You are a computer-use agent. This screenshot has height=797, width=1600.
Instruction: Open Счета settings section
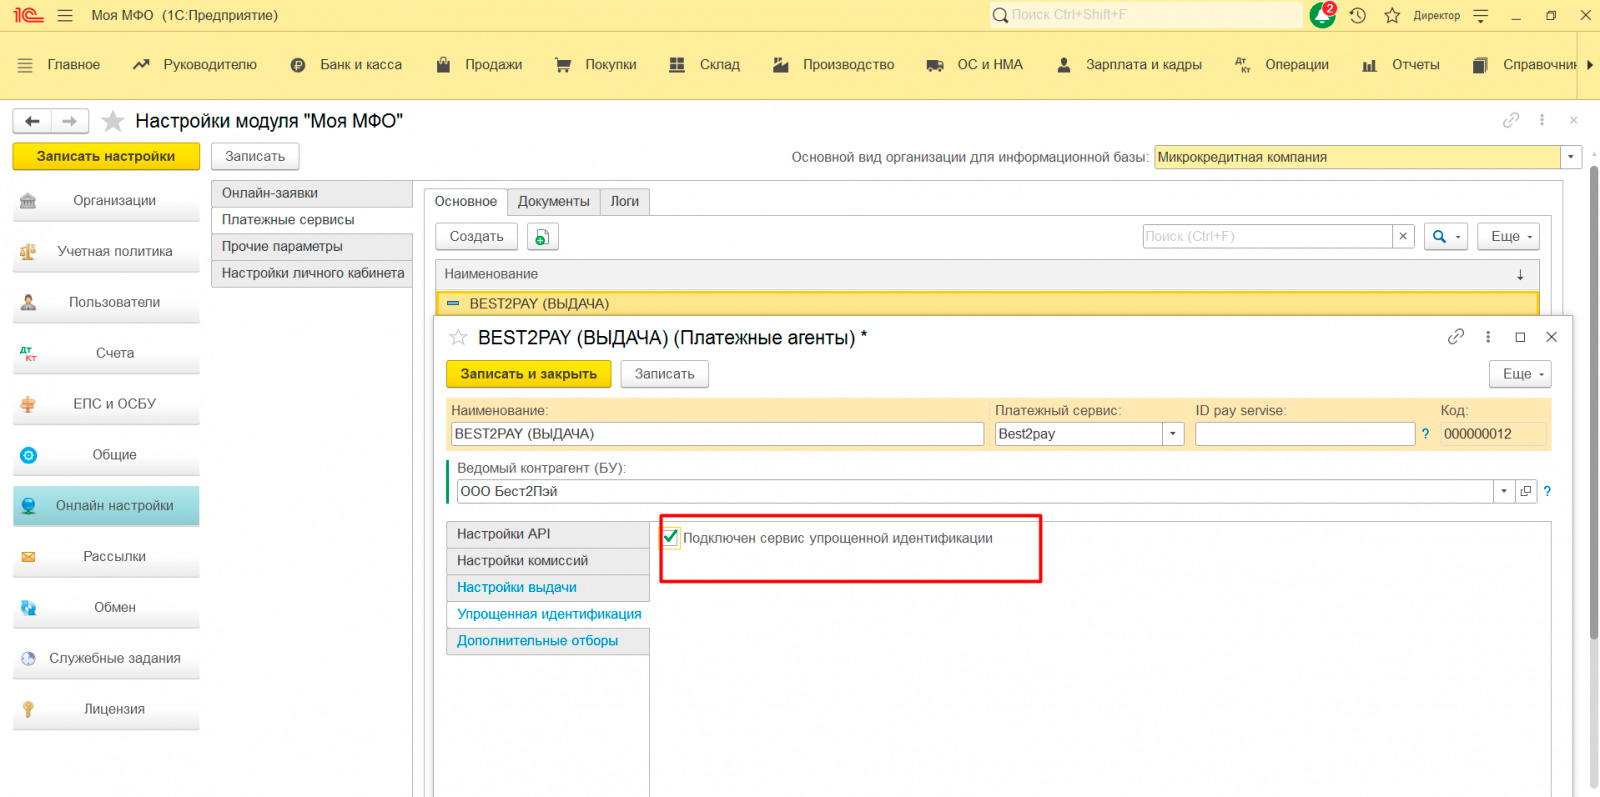pos(106,354)
